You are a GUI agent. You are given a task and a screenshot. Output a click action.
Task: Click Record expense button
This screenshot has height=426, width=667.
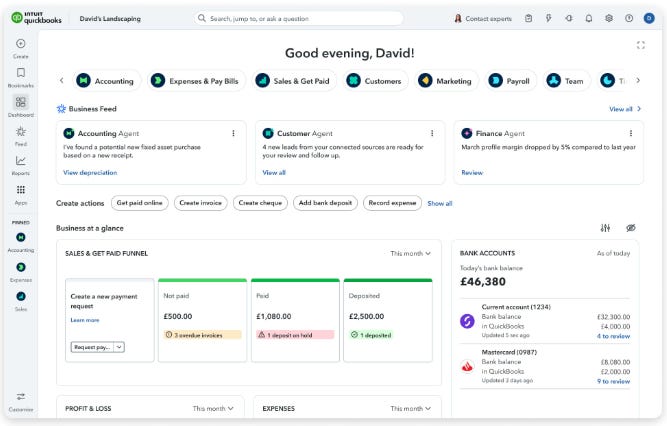(x=392, y=203)
